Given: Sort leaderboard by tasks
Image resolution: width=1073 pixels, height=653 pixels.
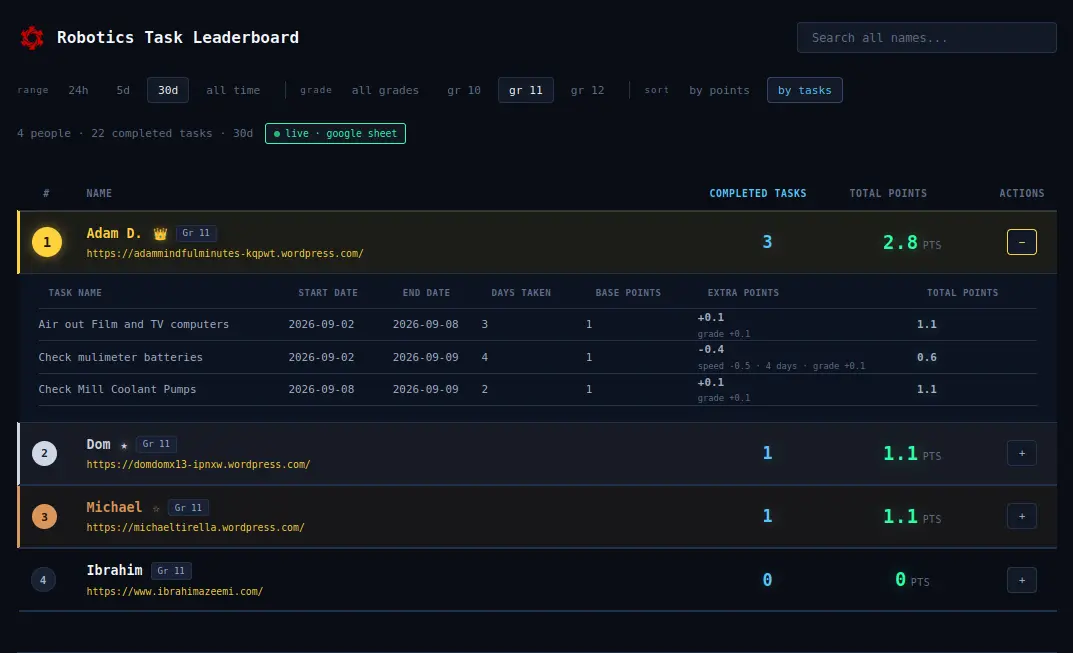Looking at the screenshot, I should pyautogui.click(x=805, y=90).
